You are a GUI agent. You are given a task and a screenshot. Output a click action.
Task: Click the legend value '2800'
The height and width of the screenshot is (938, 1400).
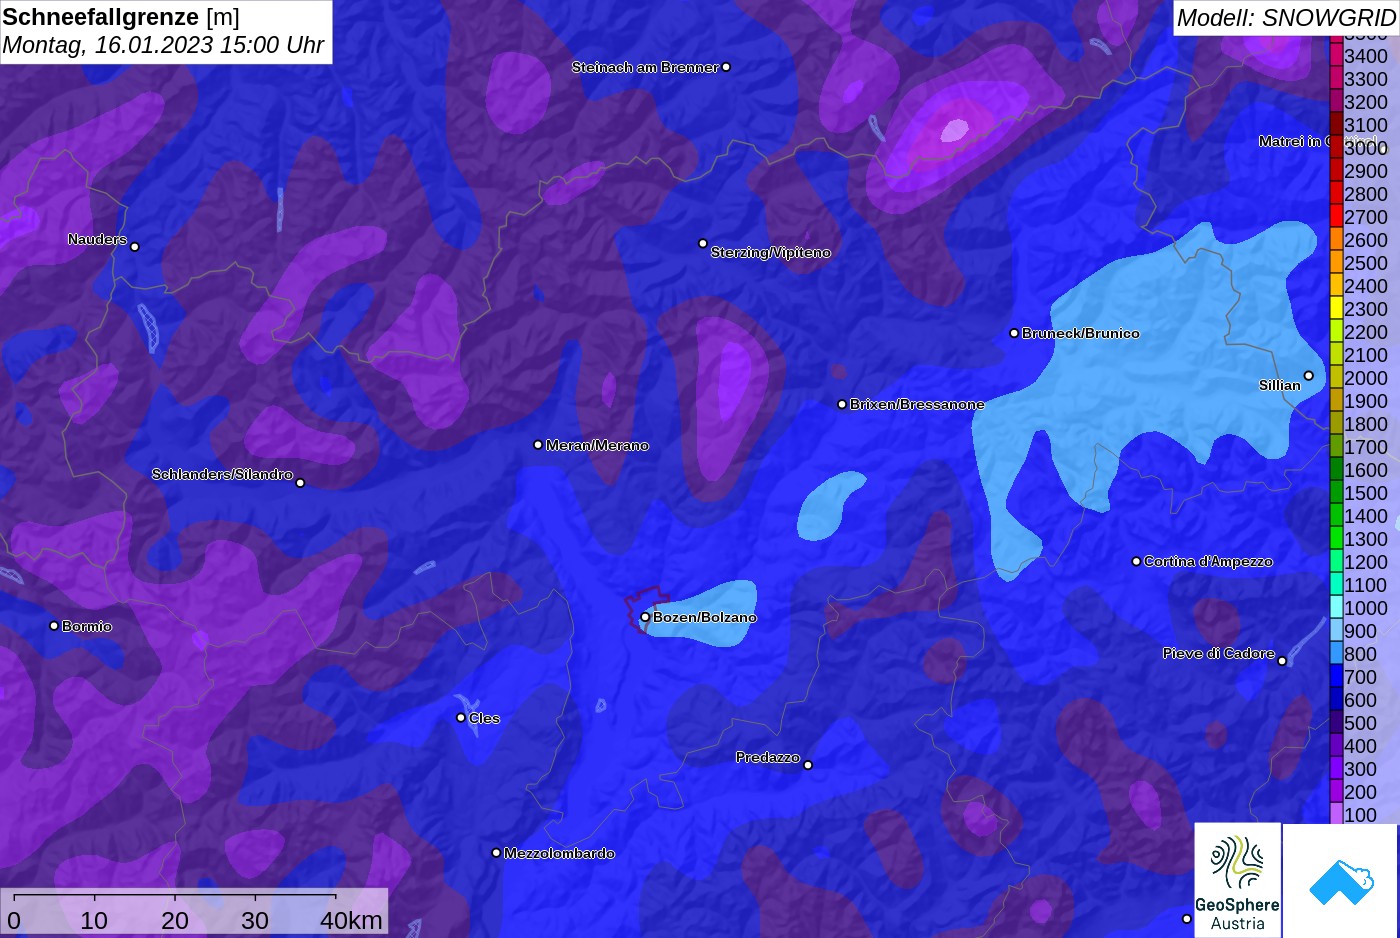point(1366,194)
